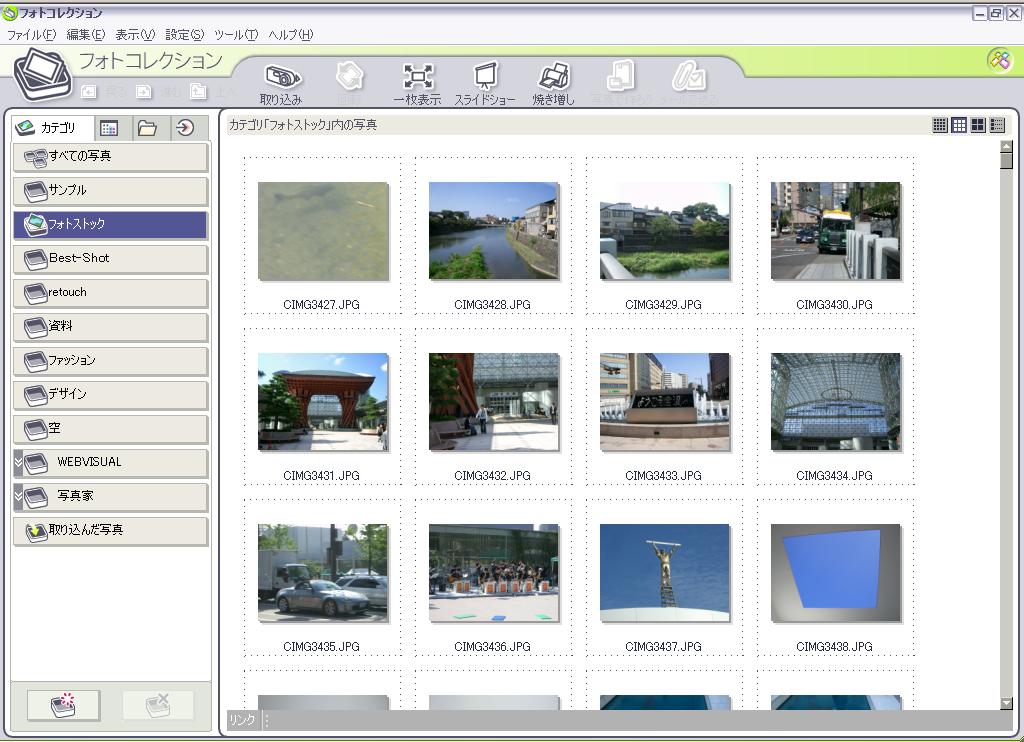
Task: Click the vertical scrollbar thumb
Action: (x=1006, y=161)
